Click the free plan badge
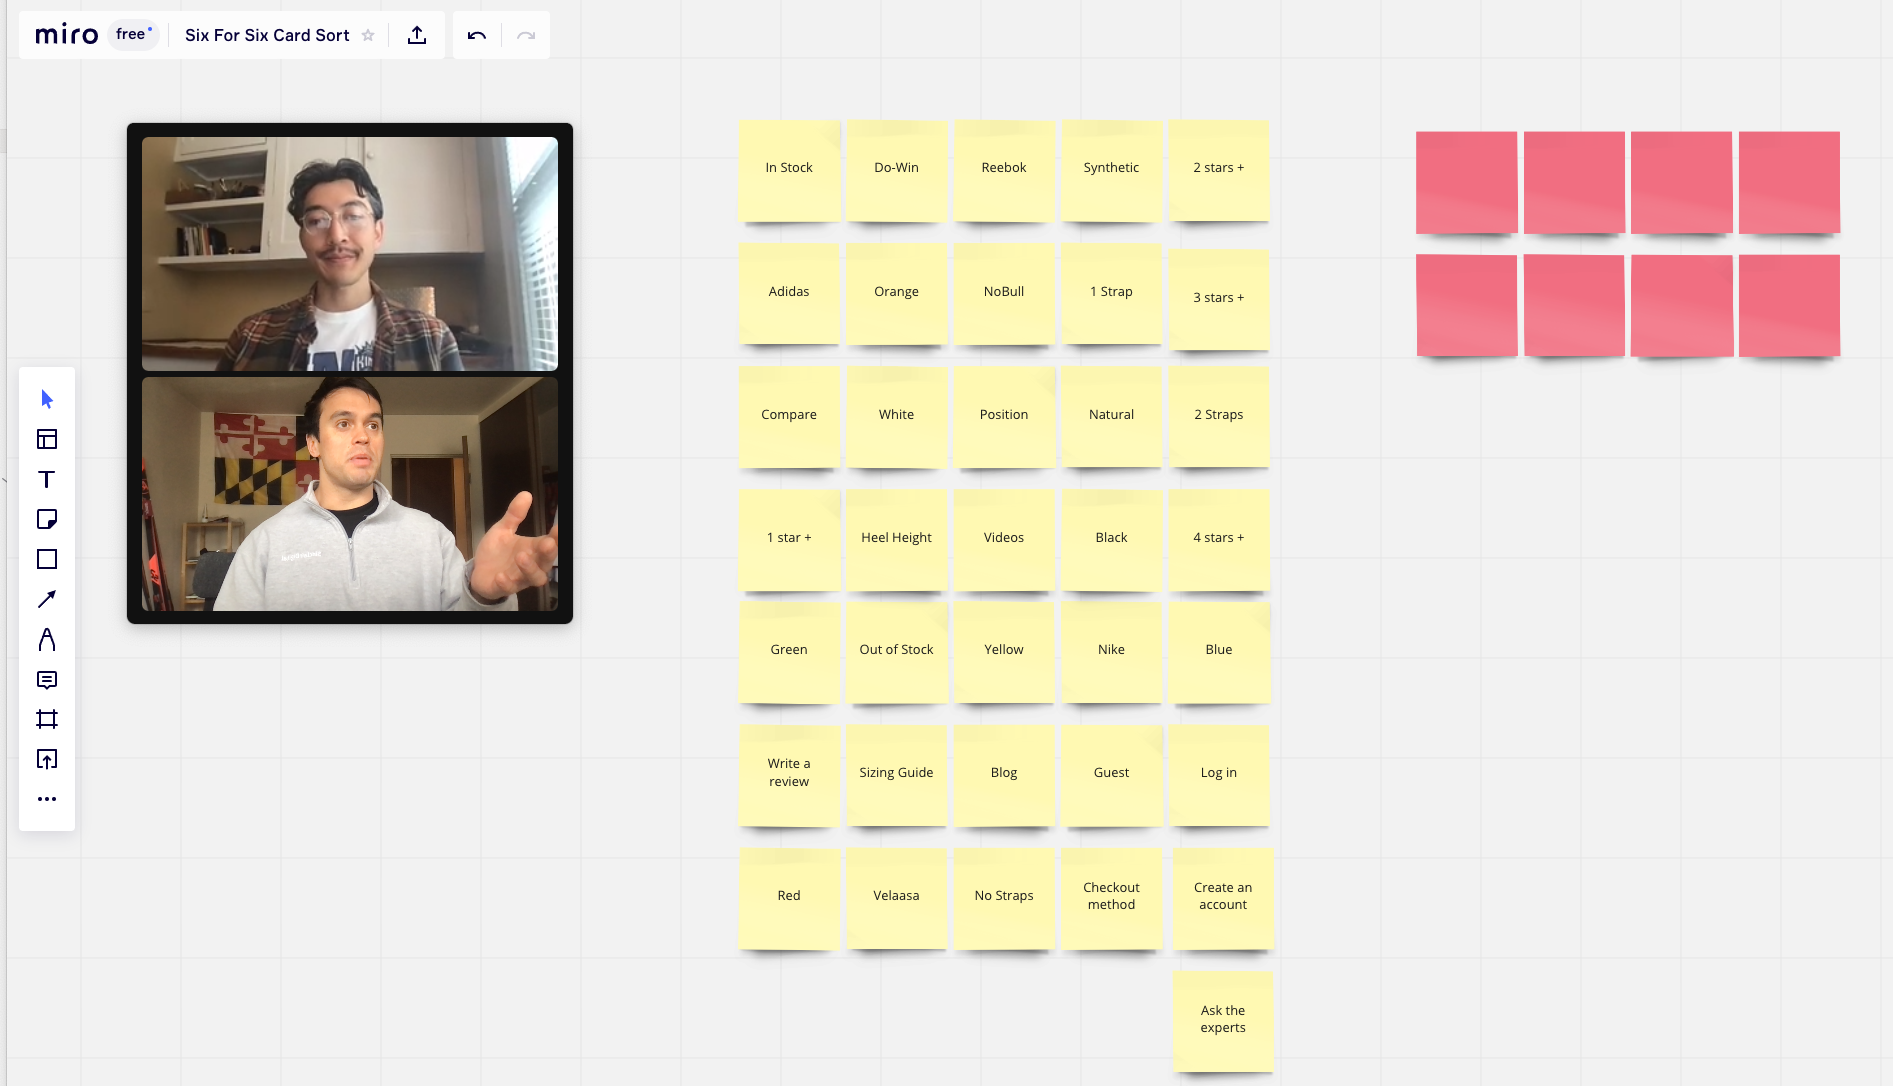The width and height of the screenshot is (1893, 1086). click(133, 34)
